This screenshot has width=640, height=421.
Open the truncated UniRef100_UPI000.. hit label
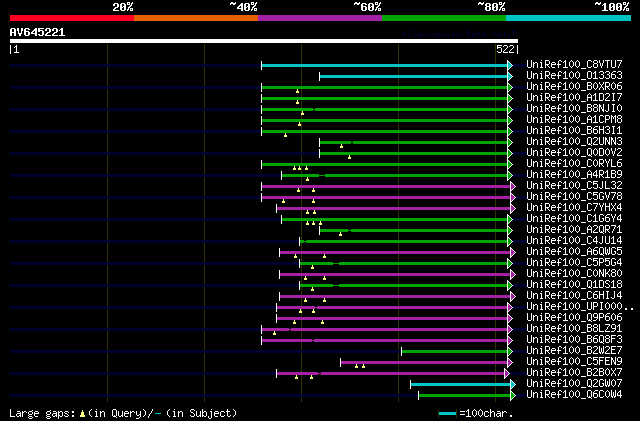click(x=580, y=307)
